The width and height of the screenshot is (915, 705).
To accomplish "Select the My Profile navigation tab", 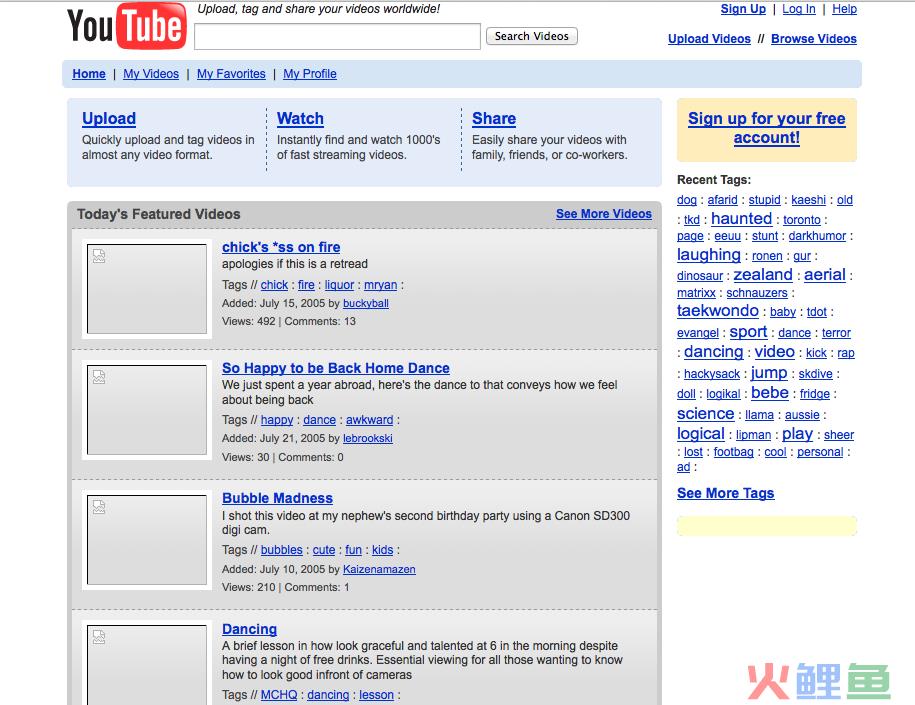I will click(310, 74).
